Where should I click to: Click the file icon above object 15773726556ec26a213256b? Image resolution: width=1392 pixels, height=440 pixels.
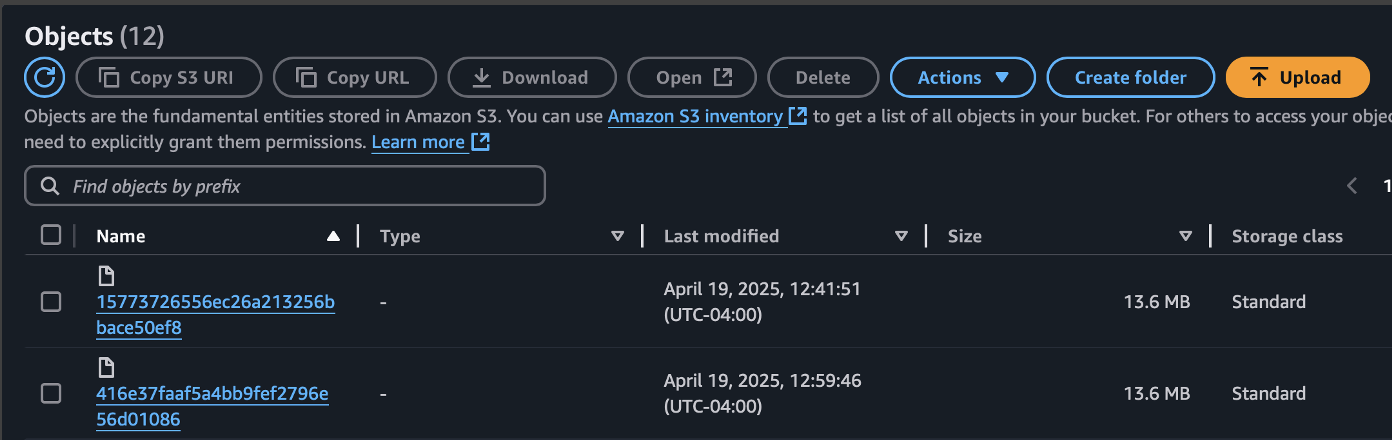pyautogui.click(x=106, y=275)
